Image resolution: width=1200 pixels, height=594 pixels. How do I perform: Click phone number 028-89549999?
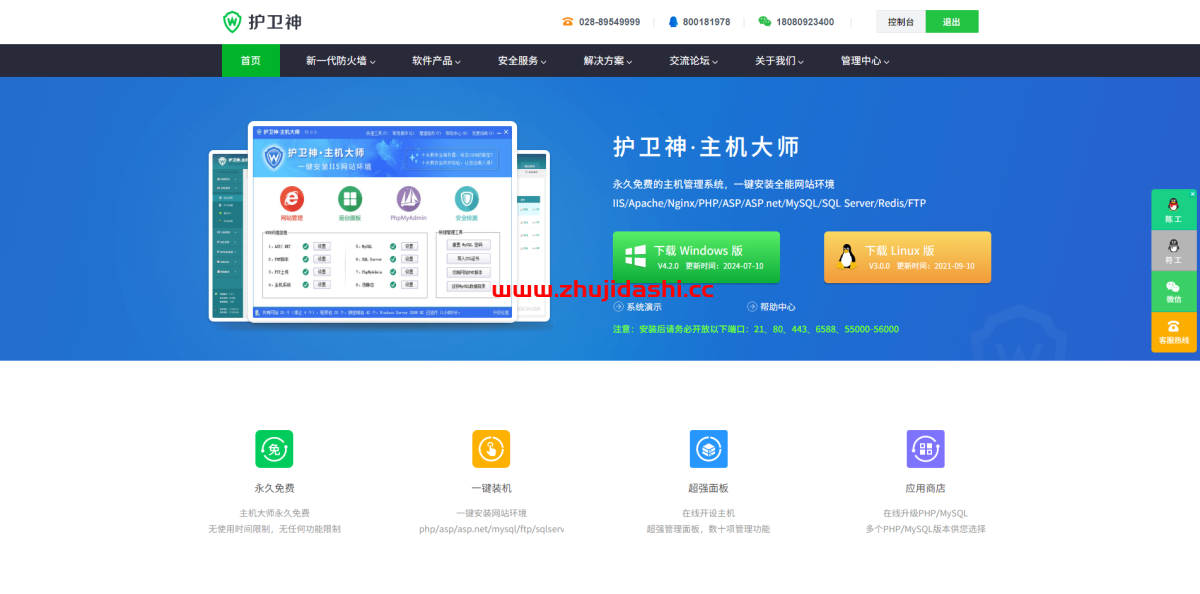pos(609,22)
